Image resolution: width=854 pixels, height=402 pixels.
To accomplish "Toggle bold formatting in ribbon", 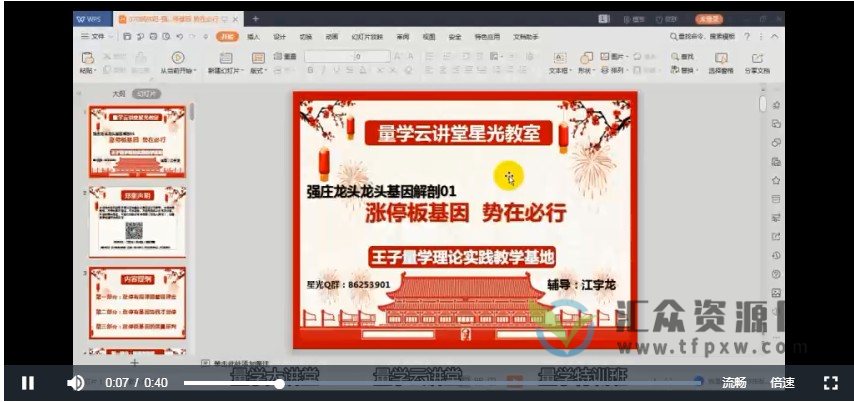I will tap(310, 70).
